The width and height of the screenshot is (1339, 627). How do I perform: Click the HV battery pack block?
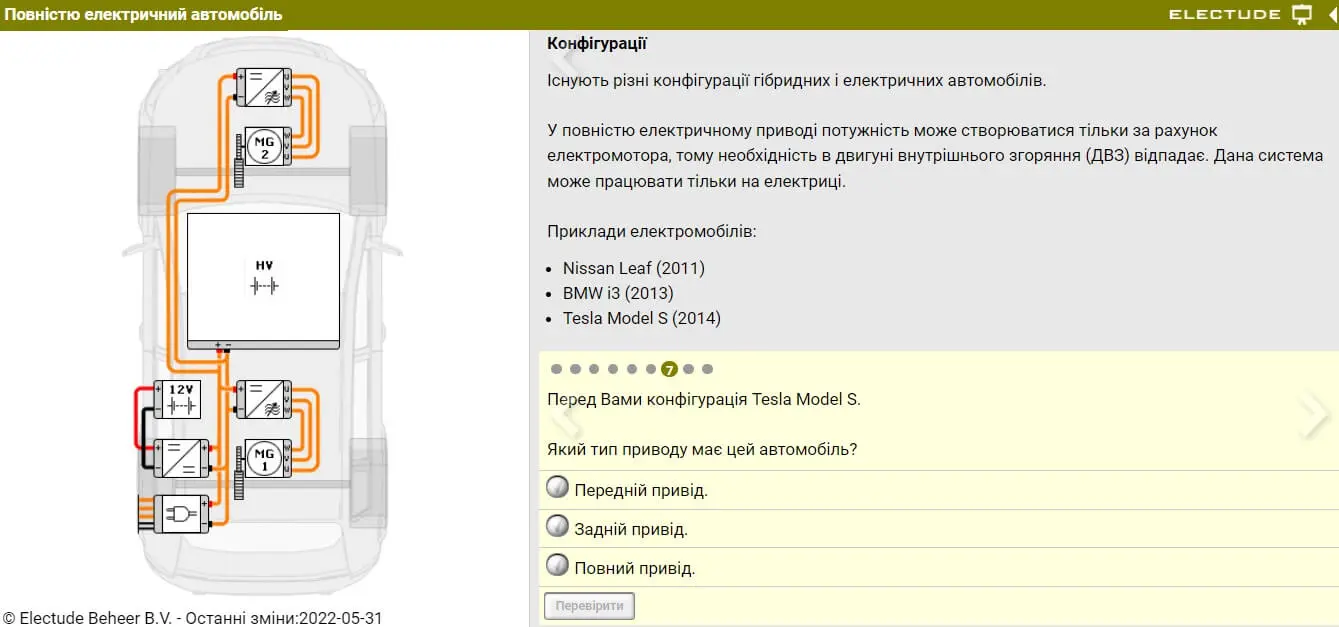(x=264, y=281)
